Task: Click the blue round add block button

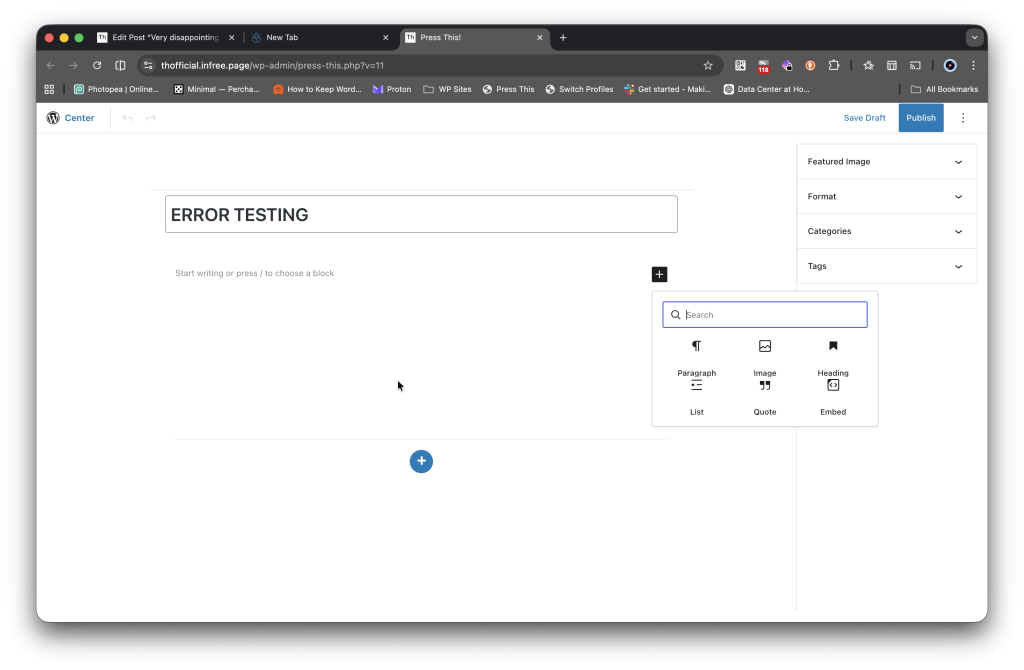Action: click(x=421, y=461)
